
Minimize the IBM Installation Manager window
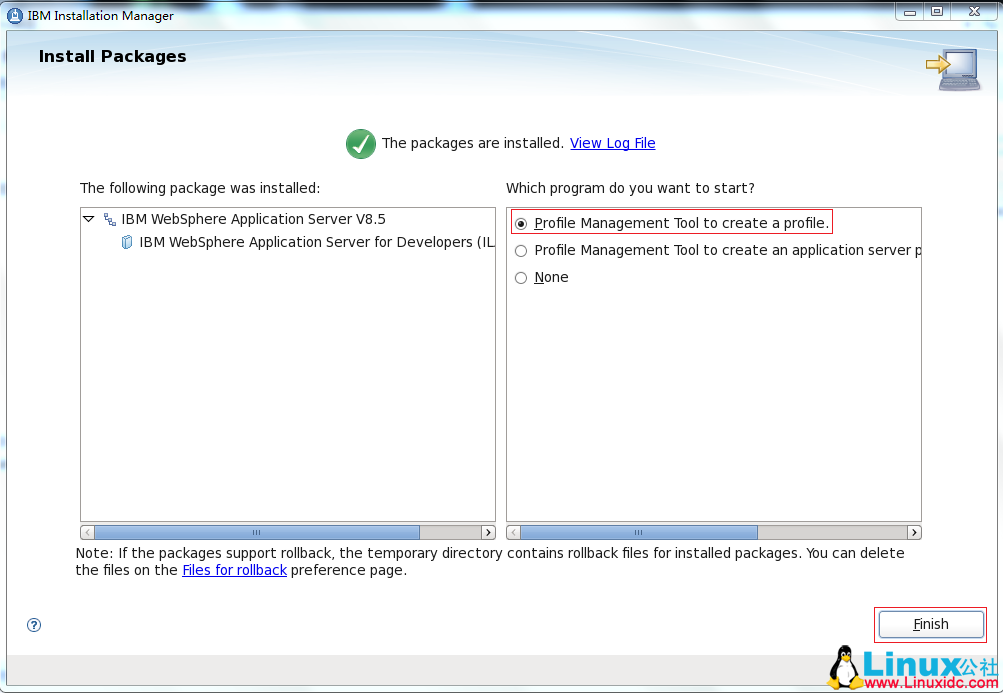910,12
